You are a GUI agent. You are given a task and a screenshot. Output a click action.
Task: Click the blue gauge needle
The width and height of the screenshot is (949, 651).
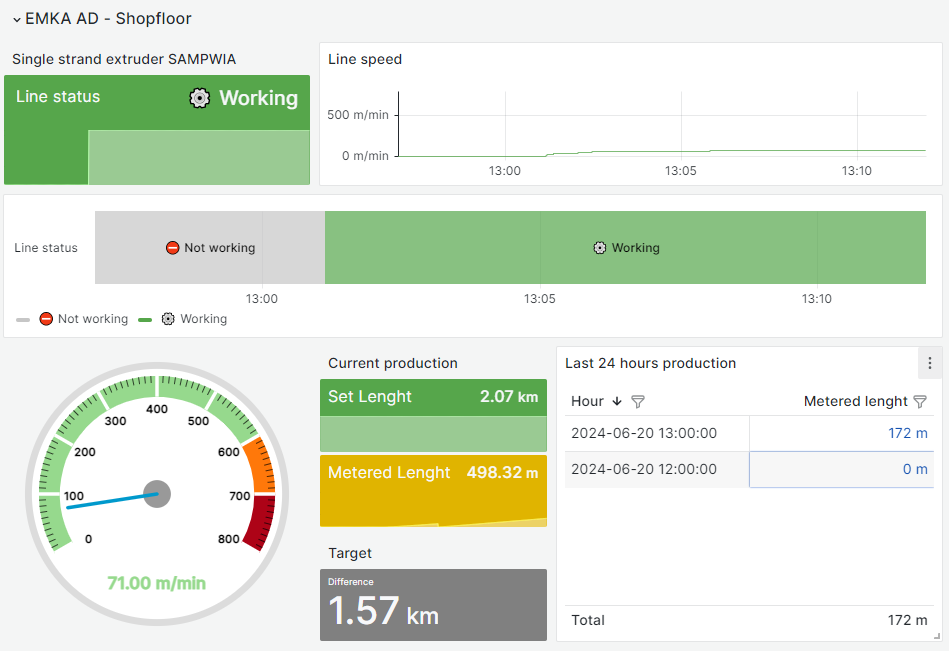113,501
